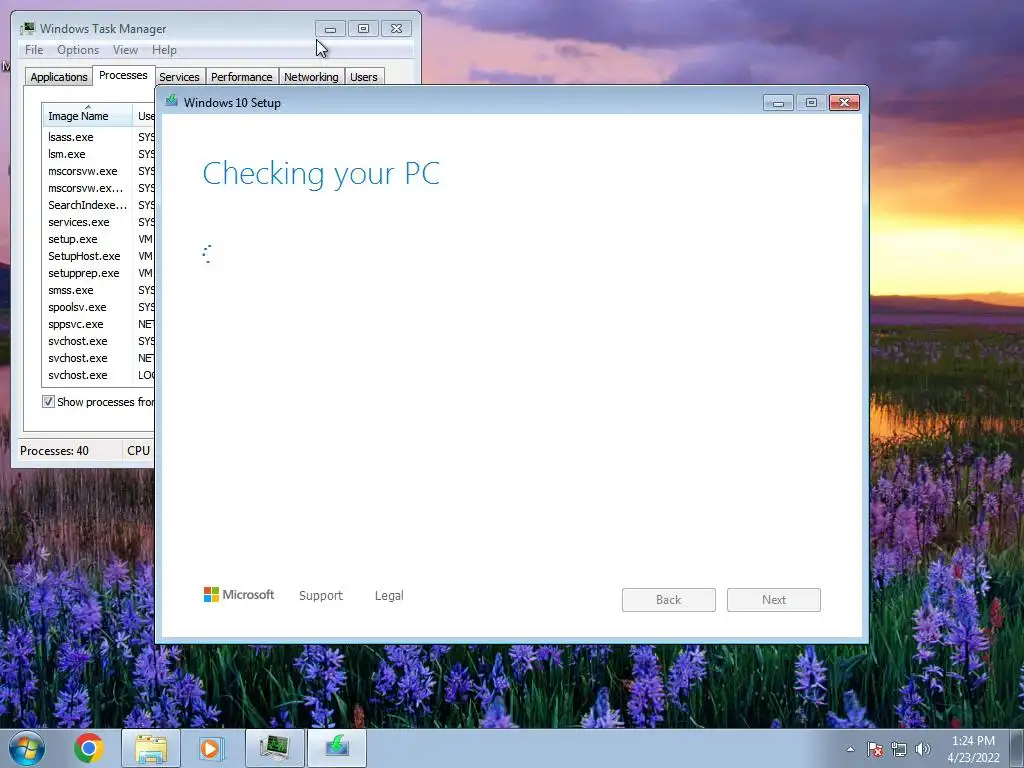This screenshot has width=1024, height=768.
Task: Select the first mscorsvw.exe process
Action: tap(98, 171)
